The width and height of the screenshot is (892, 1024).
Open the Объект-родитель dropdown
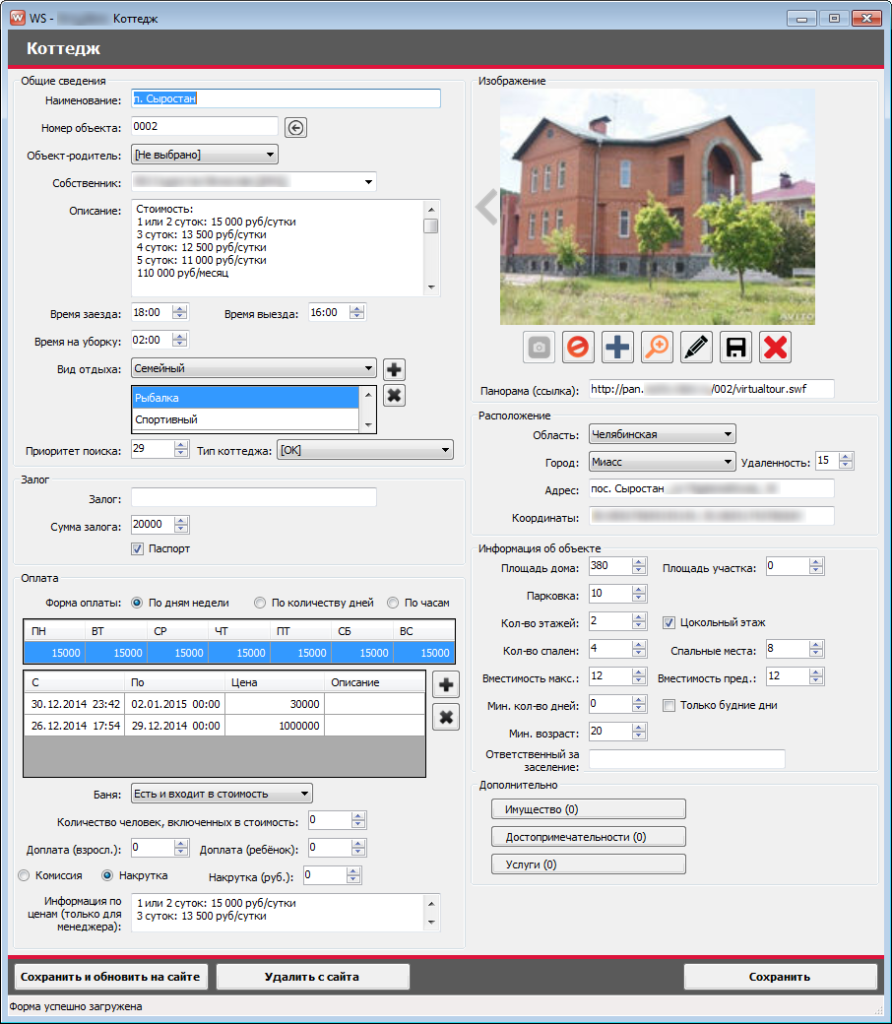(205, 155)
